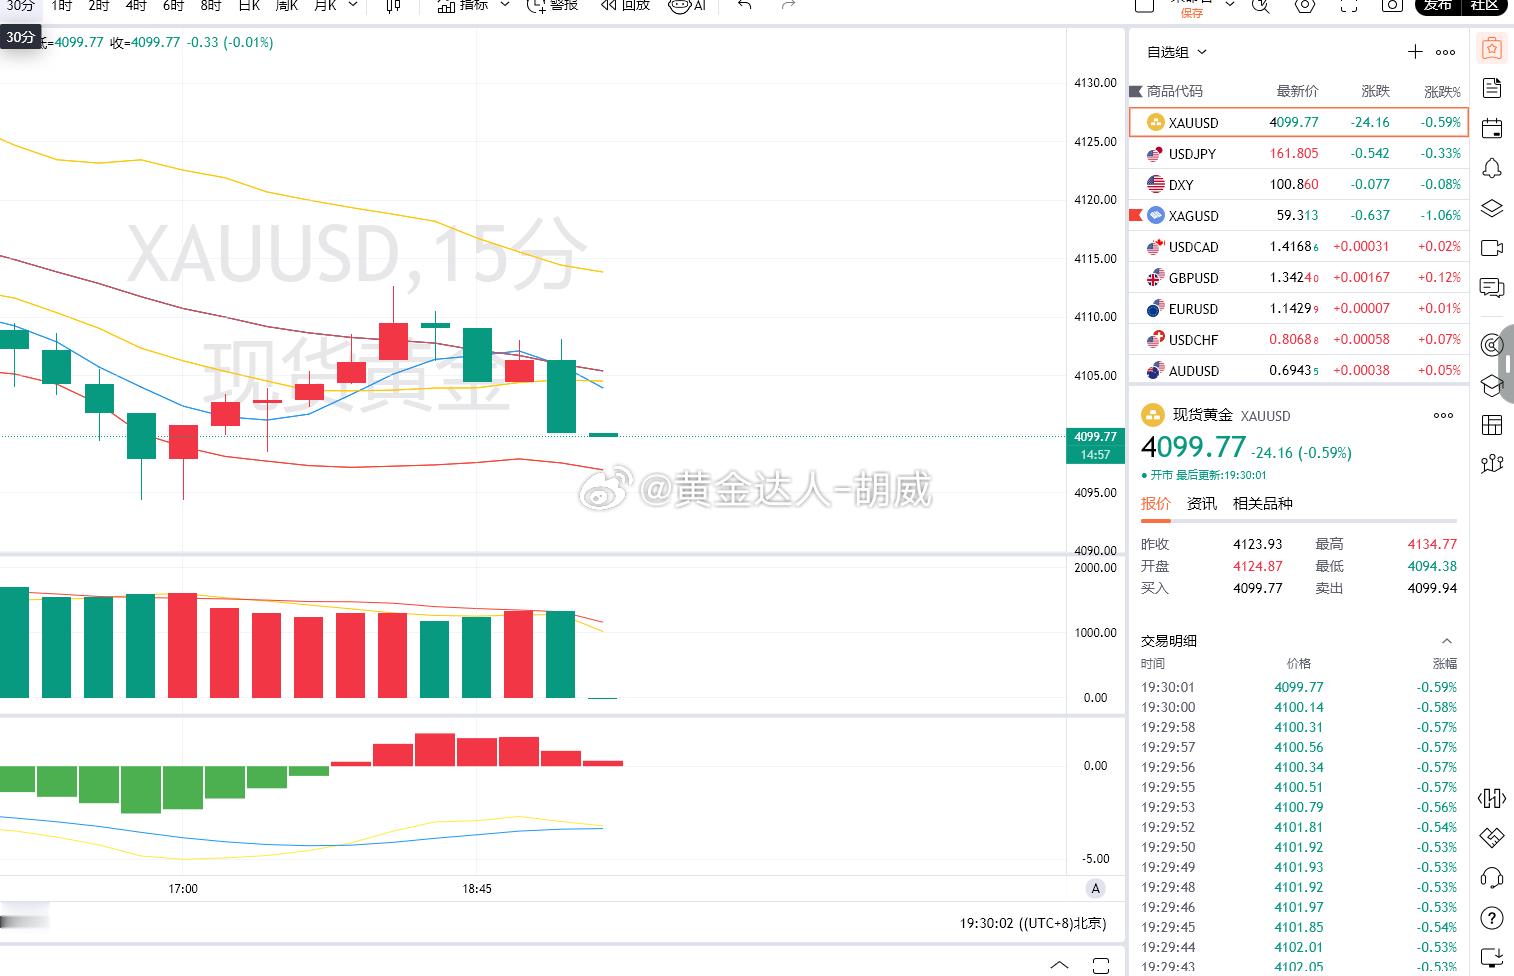Select the 周K timeframe
Viewport: 1514px width, 976px height.
tap(286, 5)
